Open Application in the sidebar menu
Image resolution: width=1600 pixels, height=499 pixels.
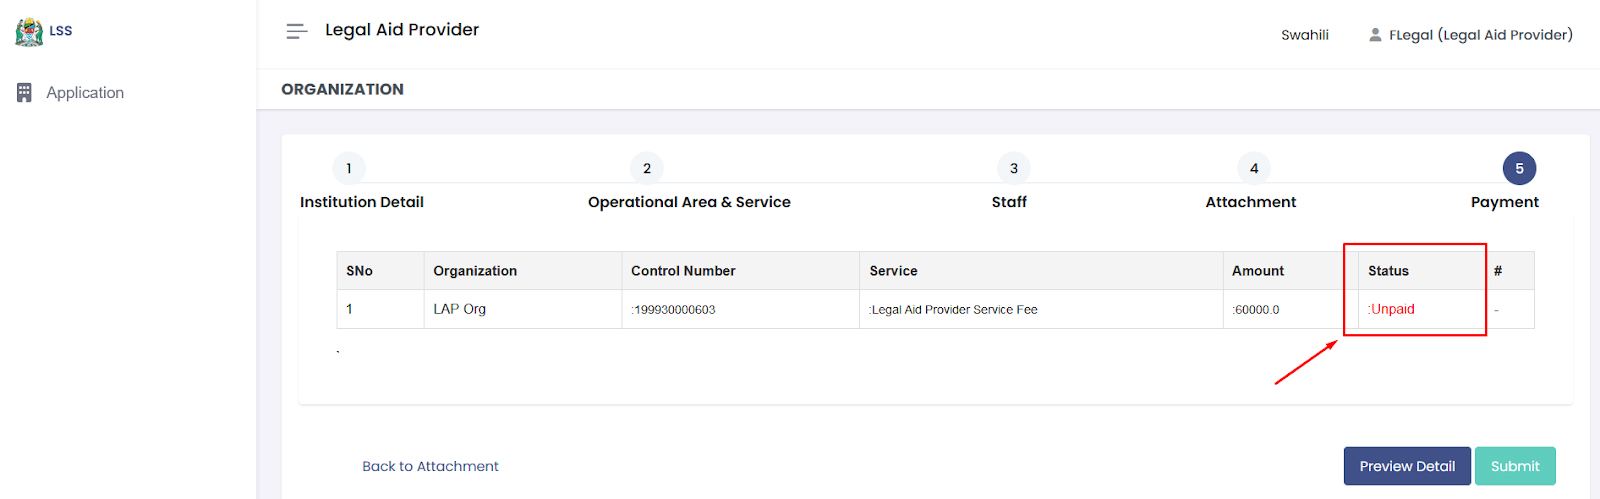(x=85, y=93)
